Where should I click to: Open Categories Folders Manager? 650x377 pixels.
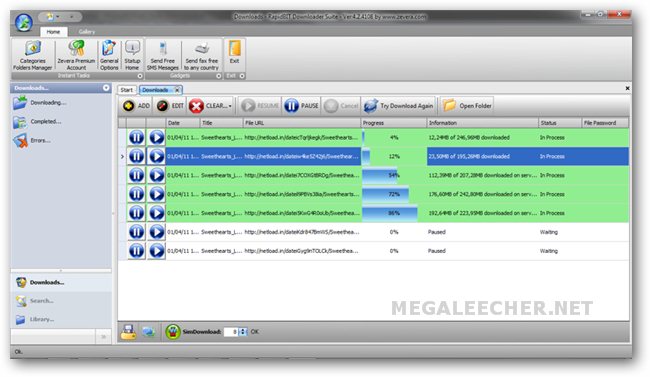32,55
